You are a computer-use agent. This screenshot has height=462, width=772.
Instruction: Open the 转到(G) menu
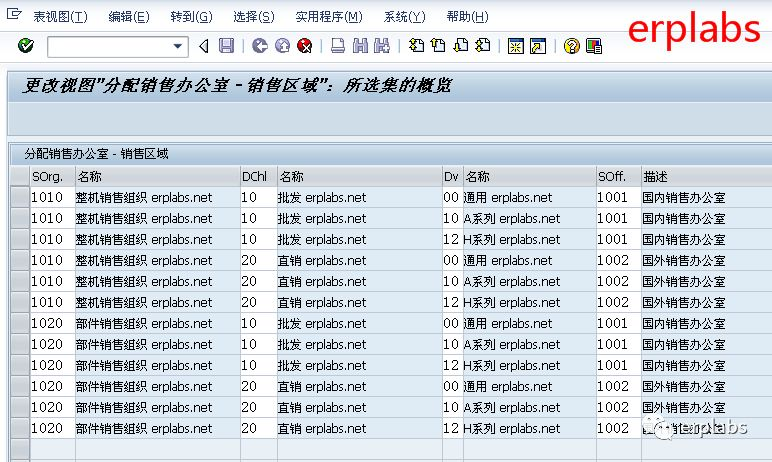(192, 17)
